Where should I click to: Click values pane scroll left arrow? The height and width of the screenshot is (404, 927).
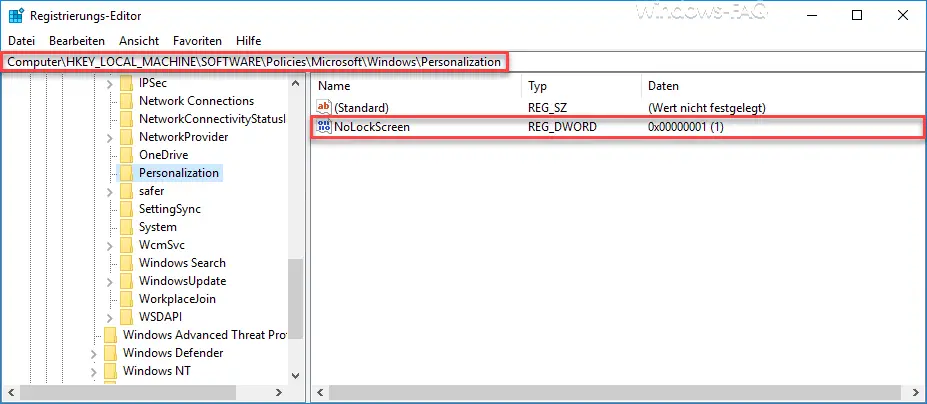click(320, 392)
